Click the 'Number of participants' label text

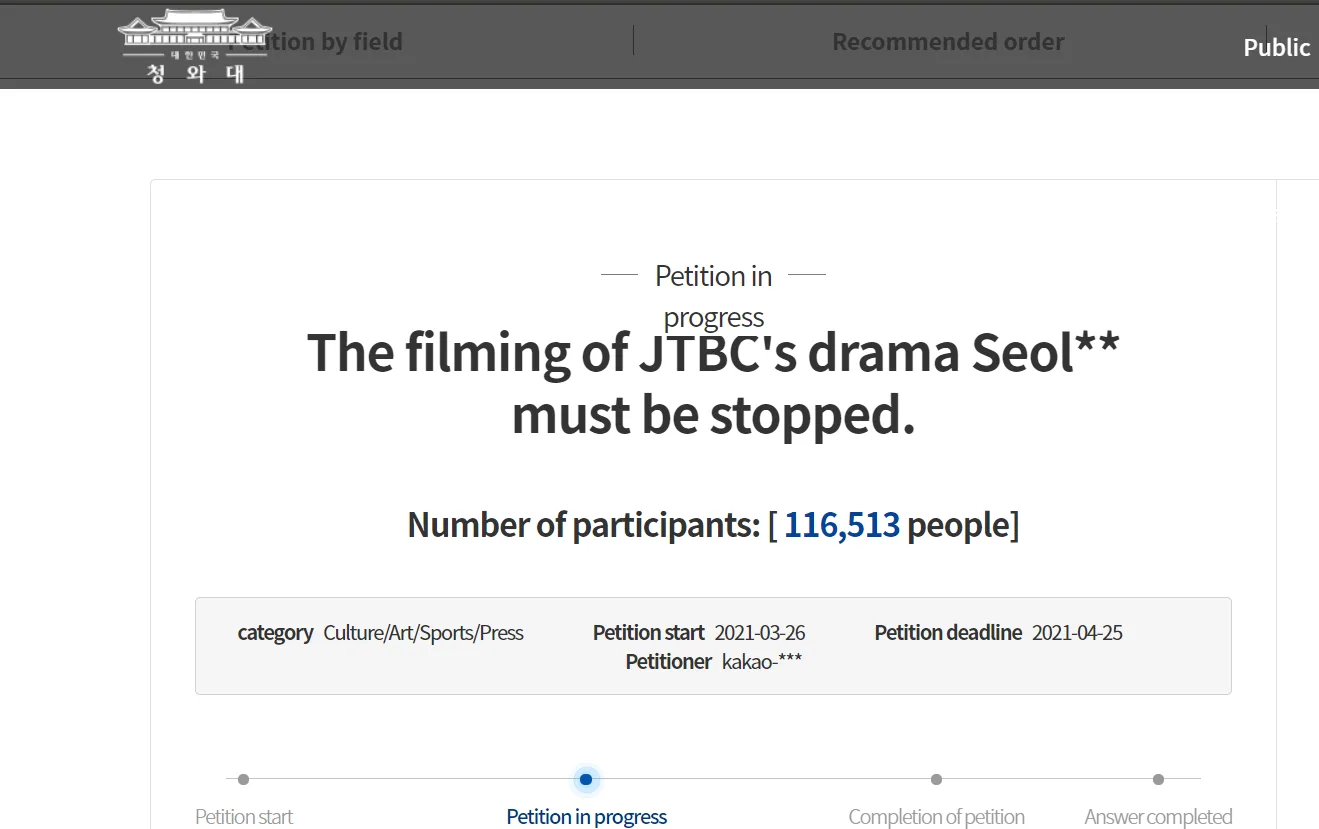point(584,525)
